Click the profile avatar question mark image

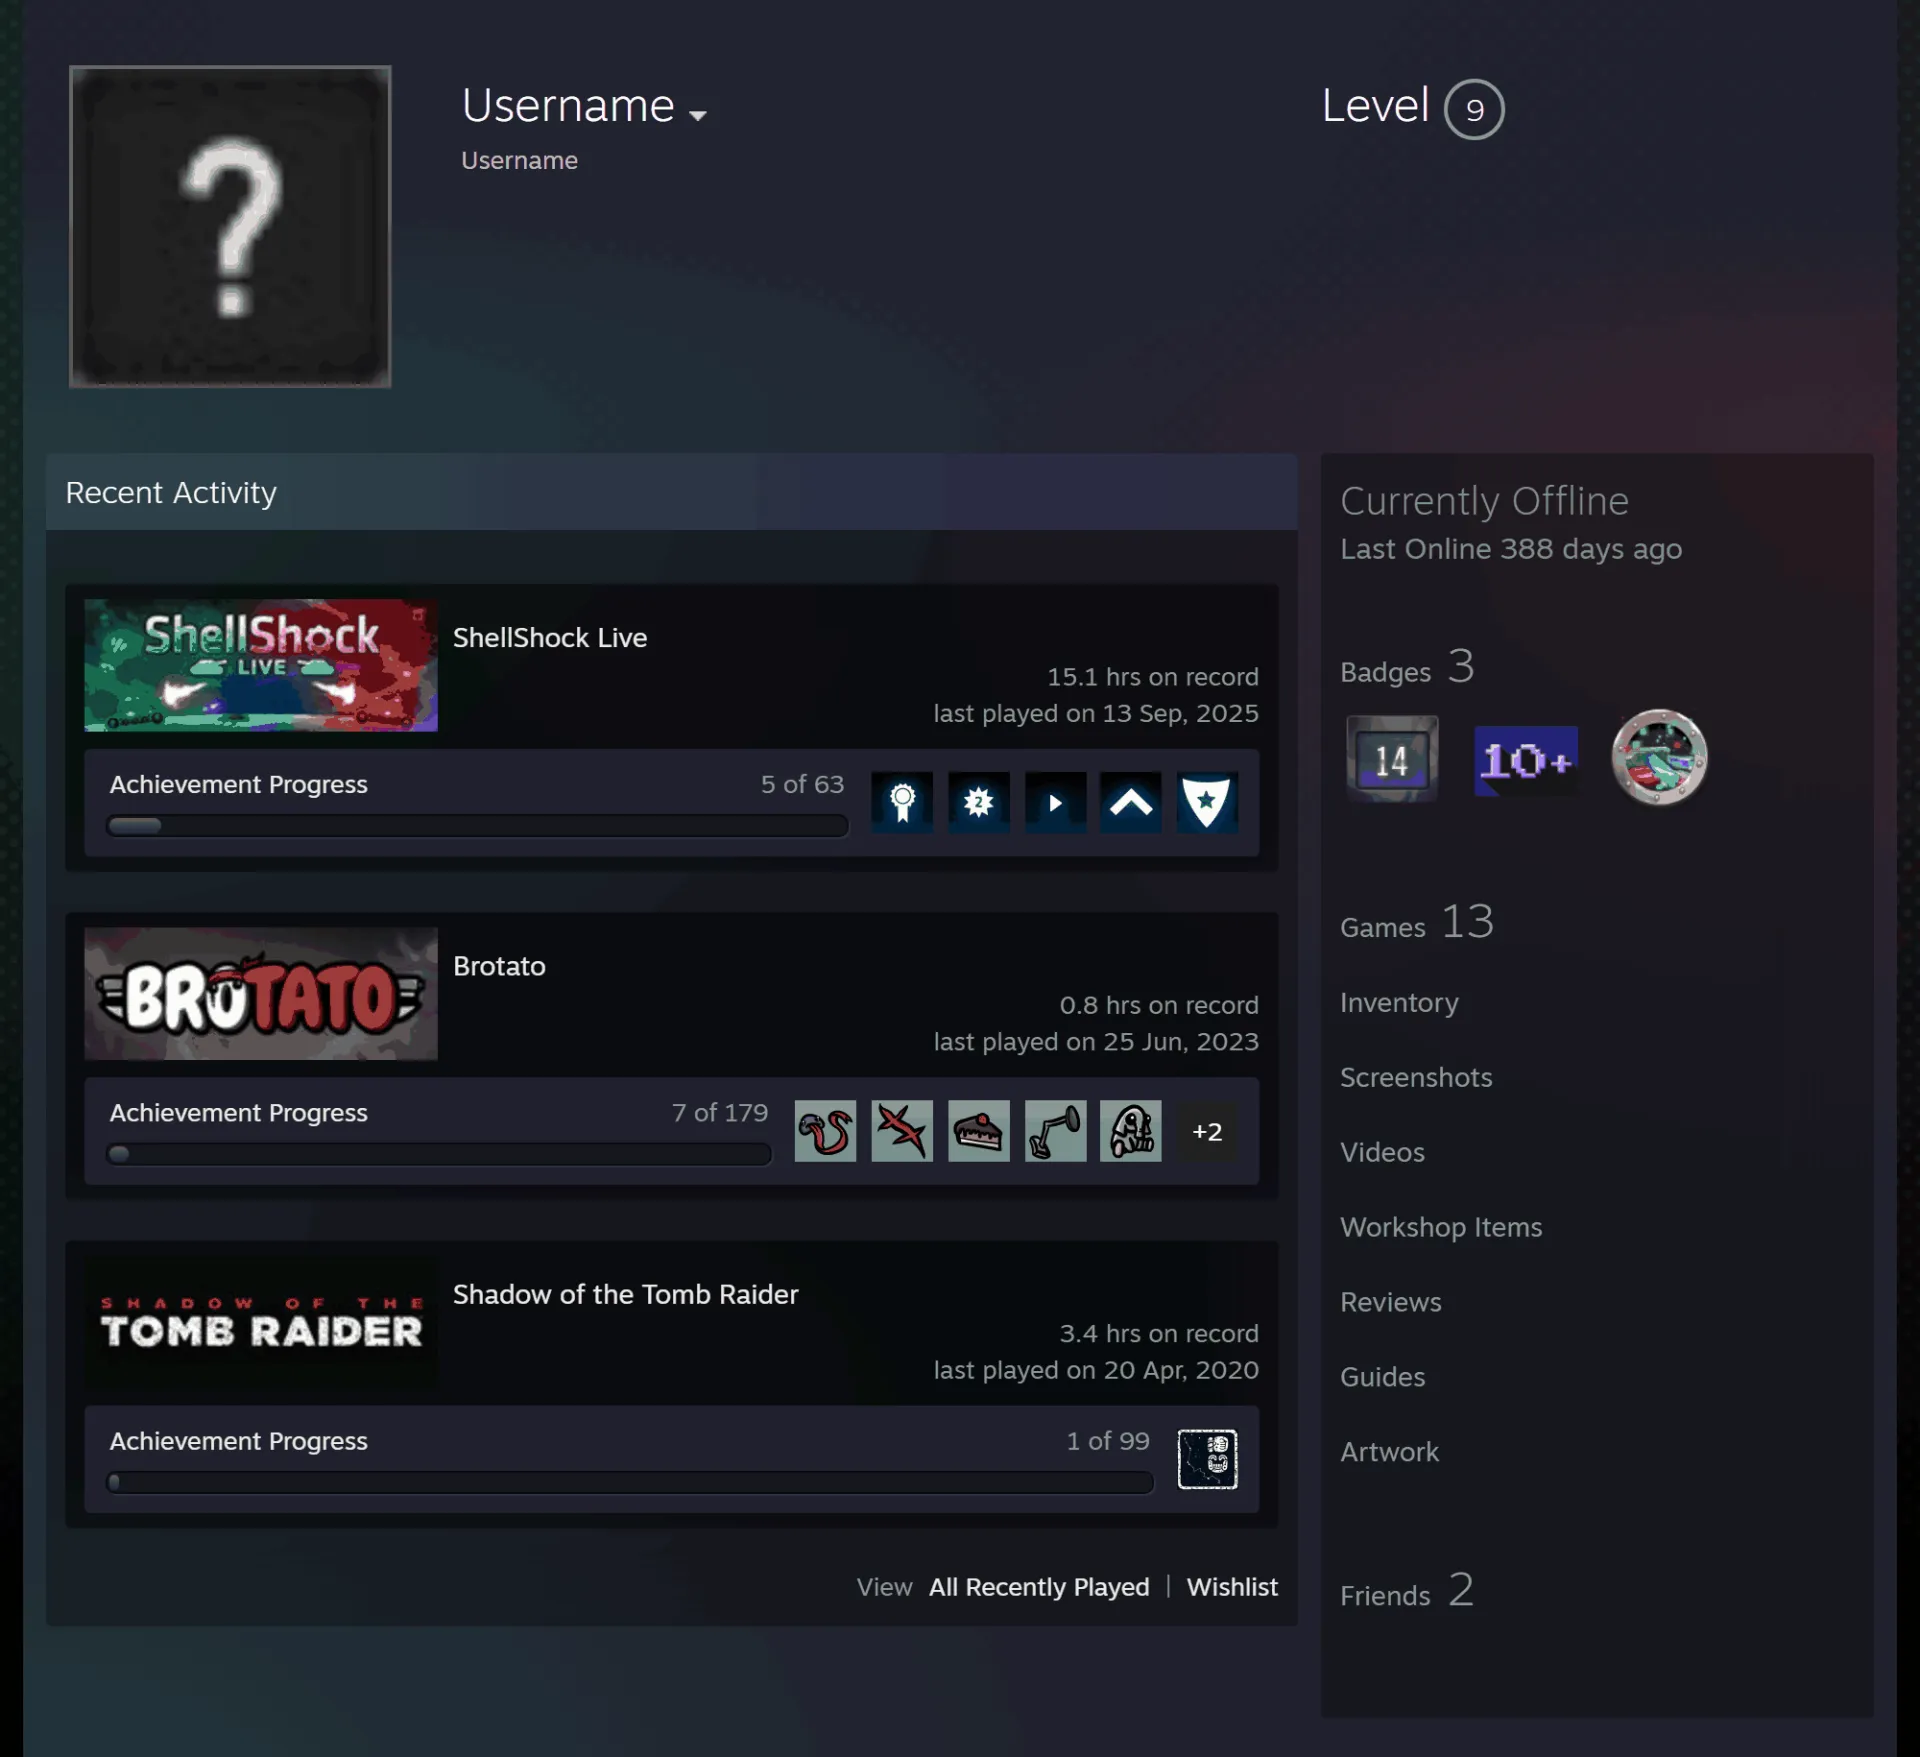pos(230,227)
